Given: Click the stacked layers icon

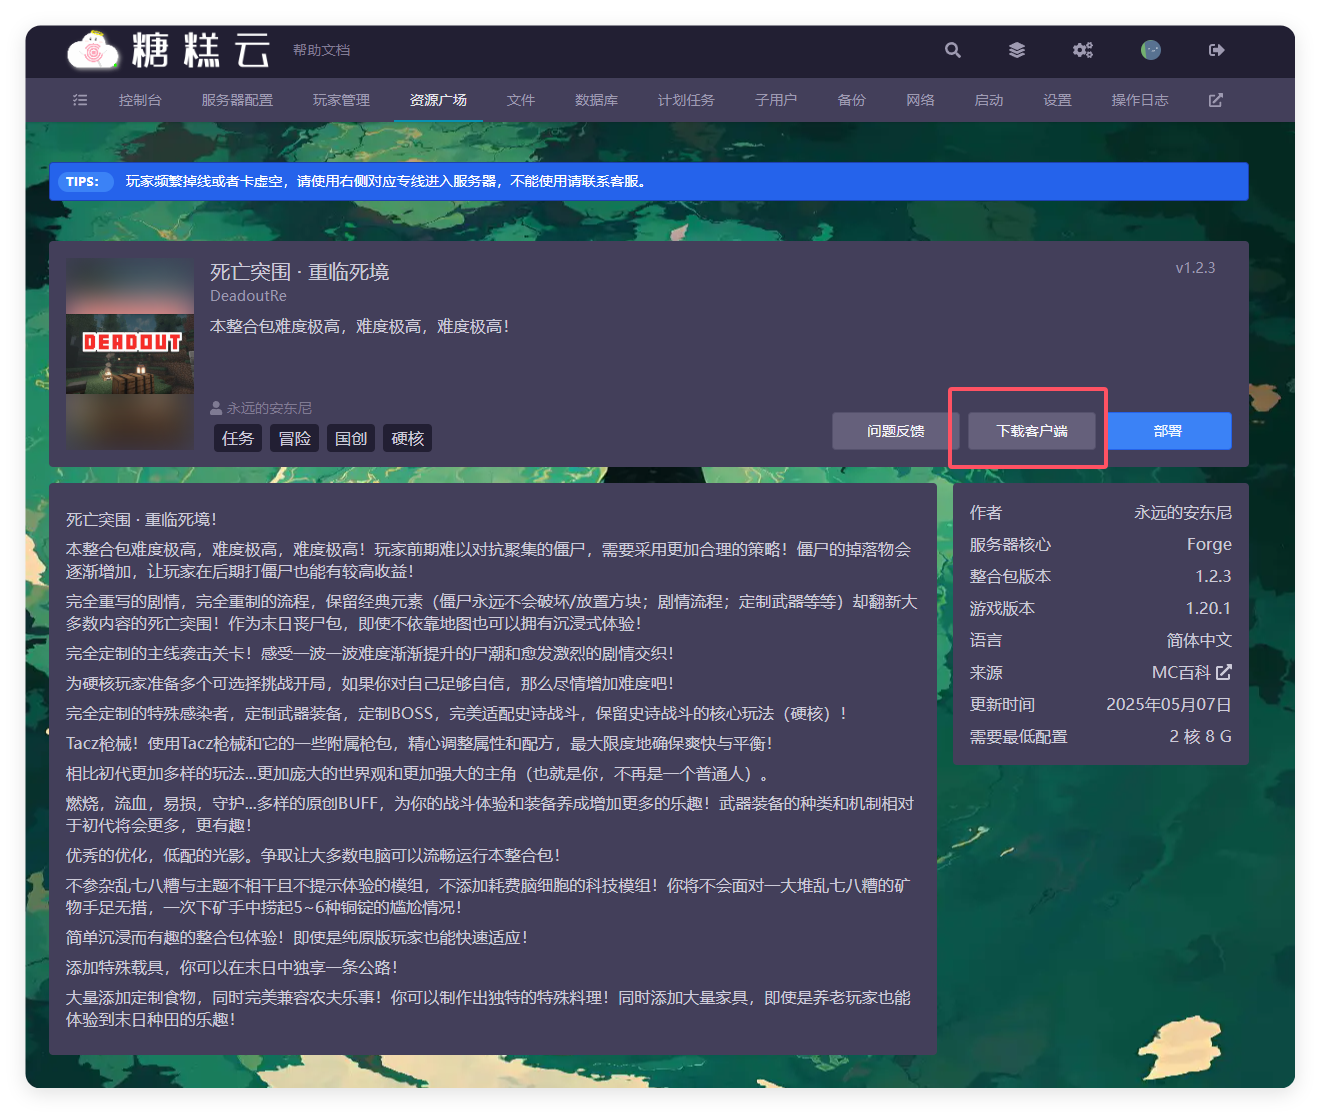Looking at the screenshot, I should click(1017, 50).
